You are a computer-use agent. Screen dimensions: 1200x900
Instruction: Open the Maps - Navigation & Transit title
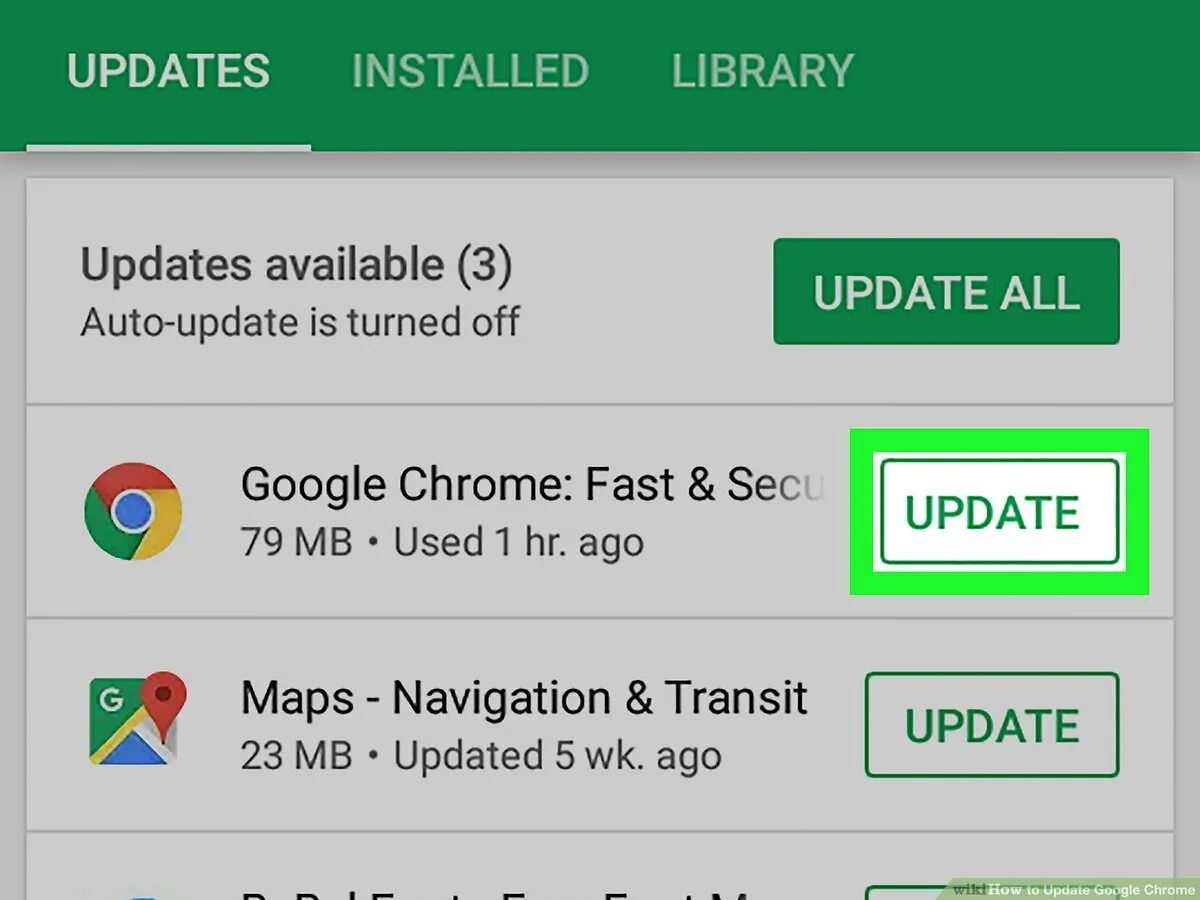(x=524, y=697)
